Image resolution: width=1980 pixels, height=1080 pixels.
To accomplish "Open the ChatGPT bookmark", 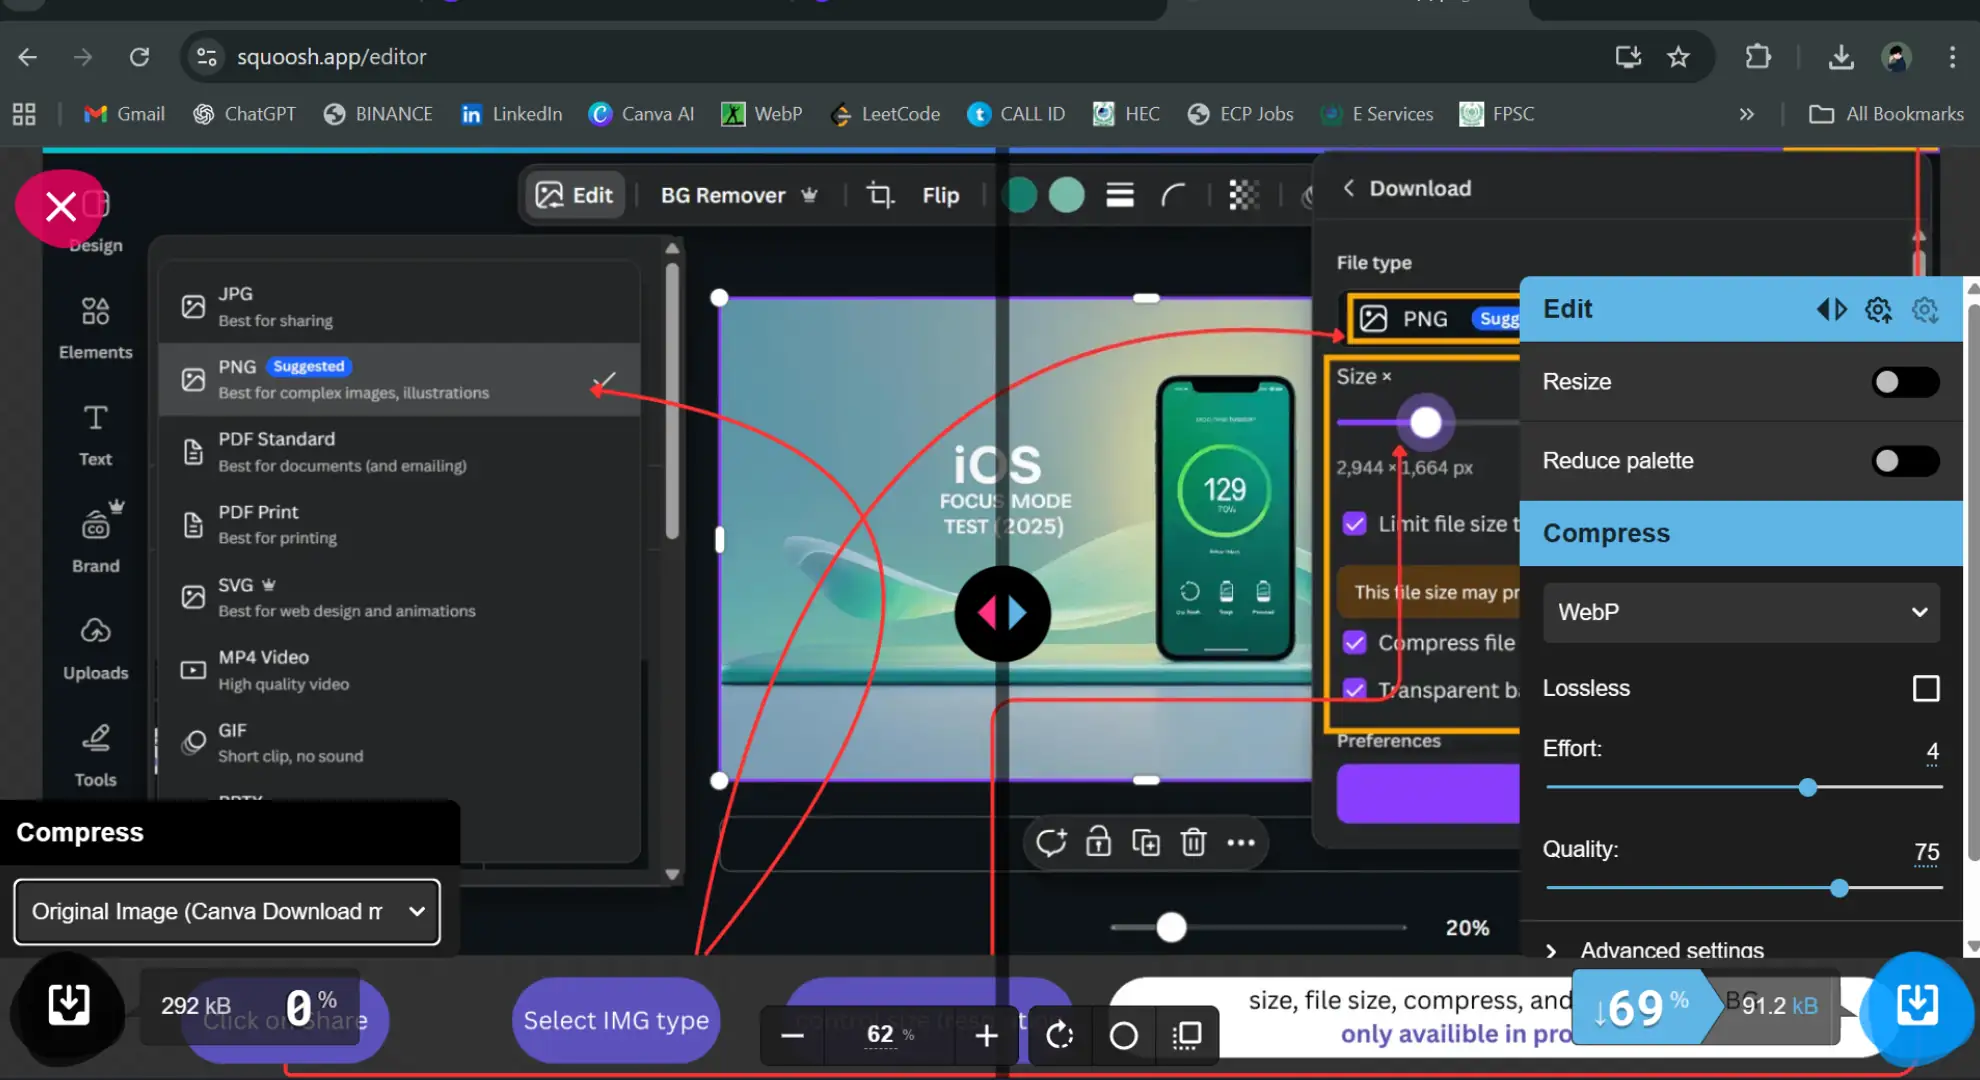I will (245, 114).
